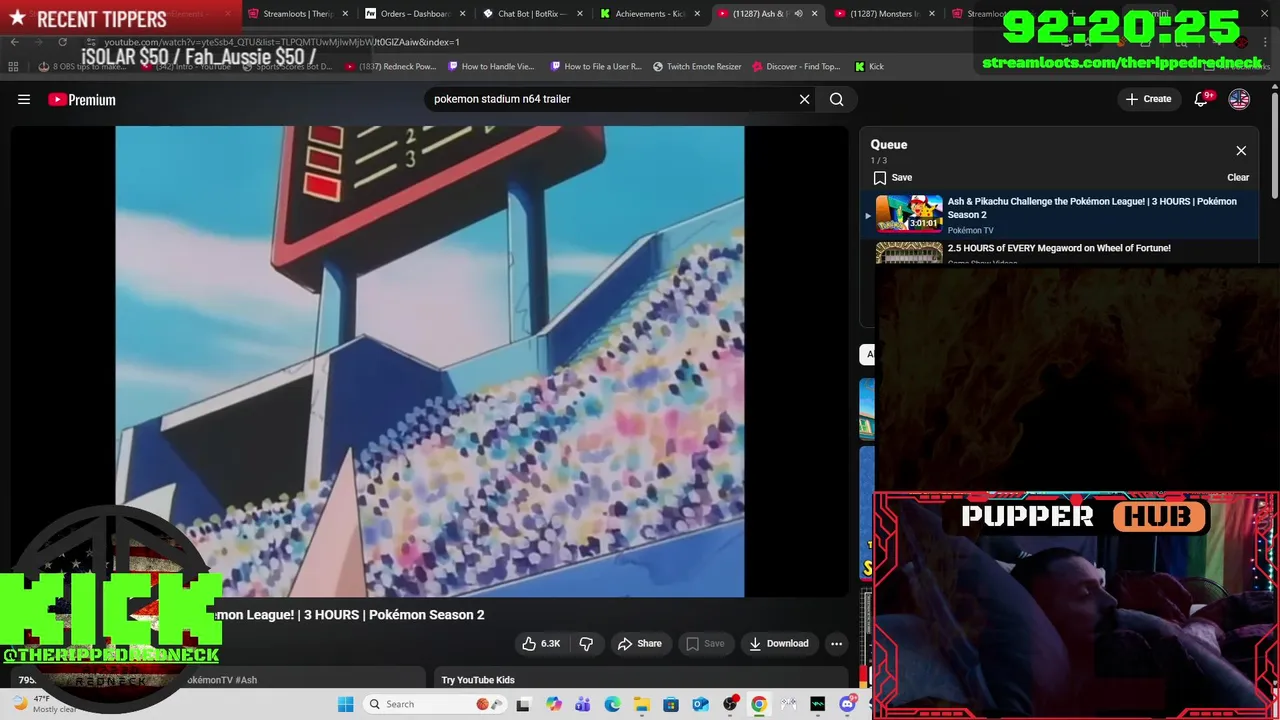Open Task View from taskbar
1280x720 pixels.
pos(523,704)
